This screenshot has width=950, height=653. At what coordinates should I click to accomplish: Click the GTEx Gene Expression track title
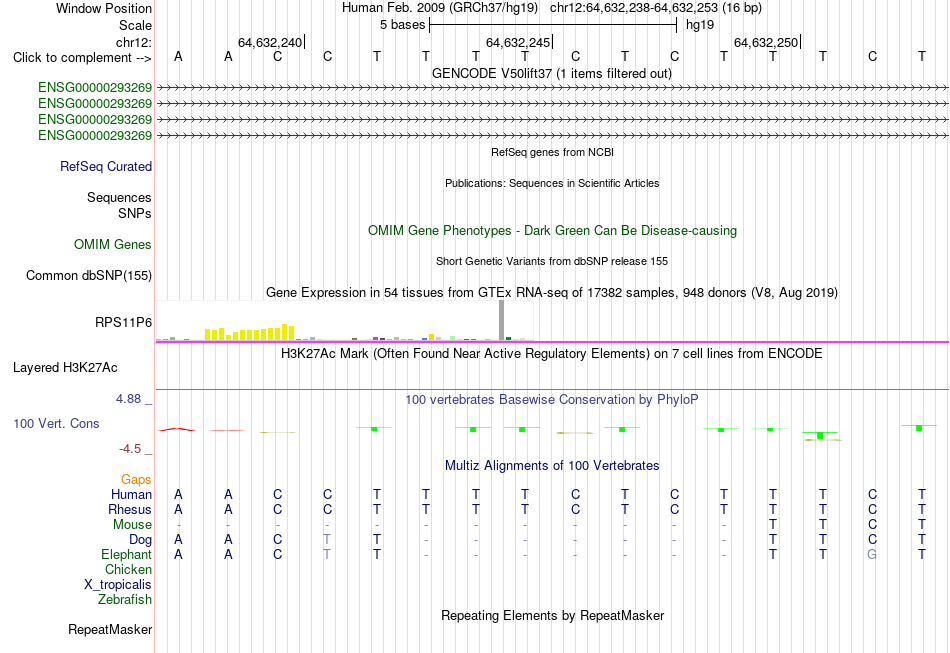tap(551, 293)
